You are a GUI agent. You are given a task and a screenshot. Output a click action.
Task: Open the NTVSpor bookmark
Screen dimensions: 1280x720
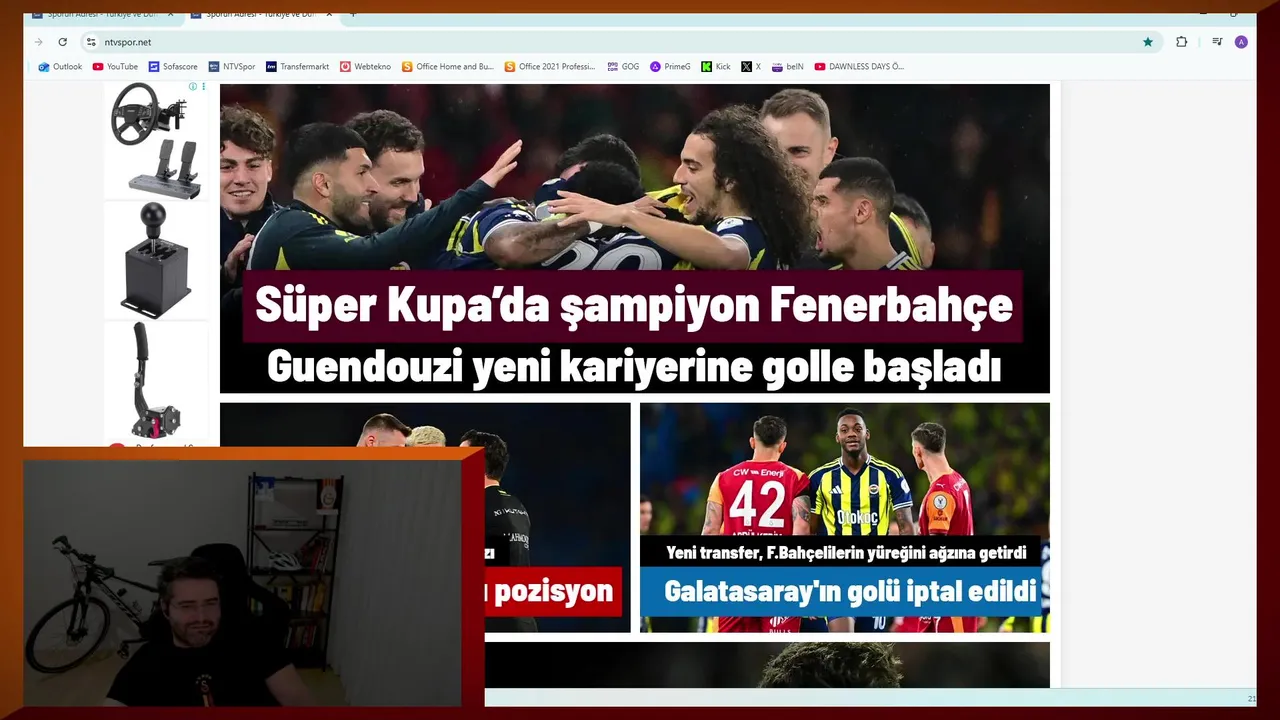[232, 67]
